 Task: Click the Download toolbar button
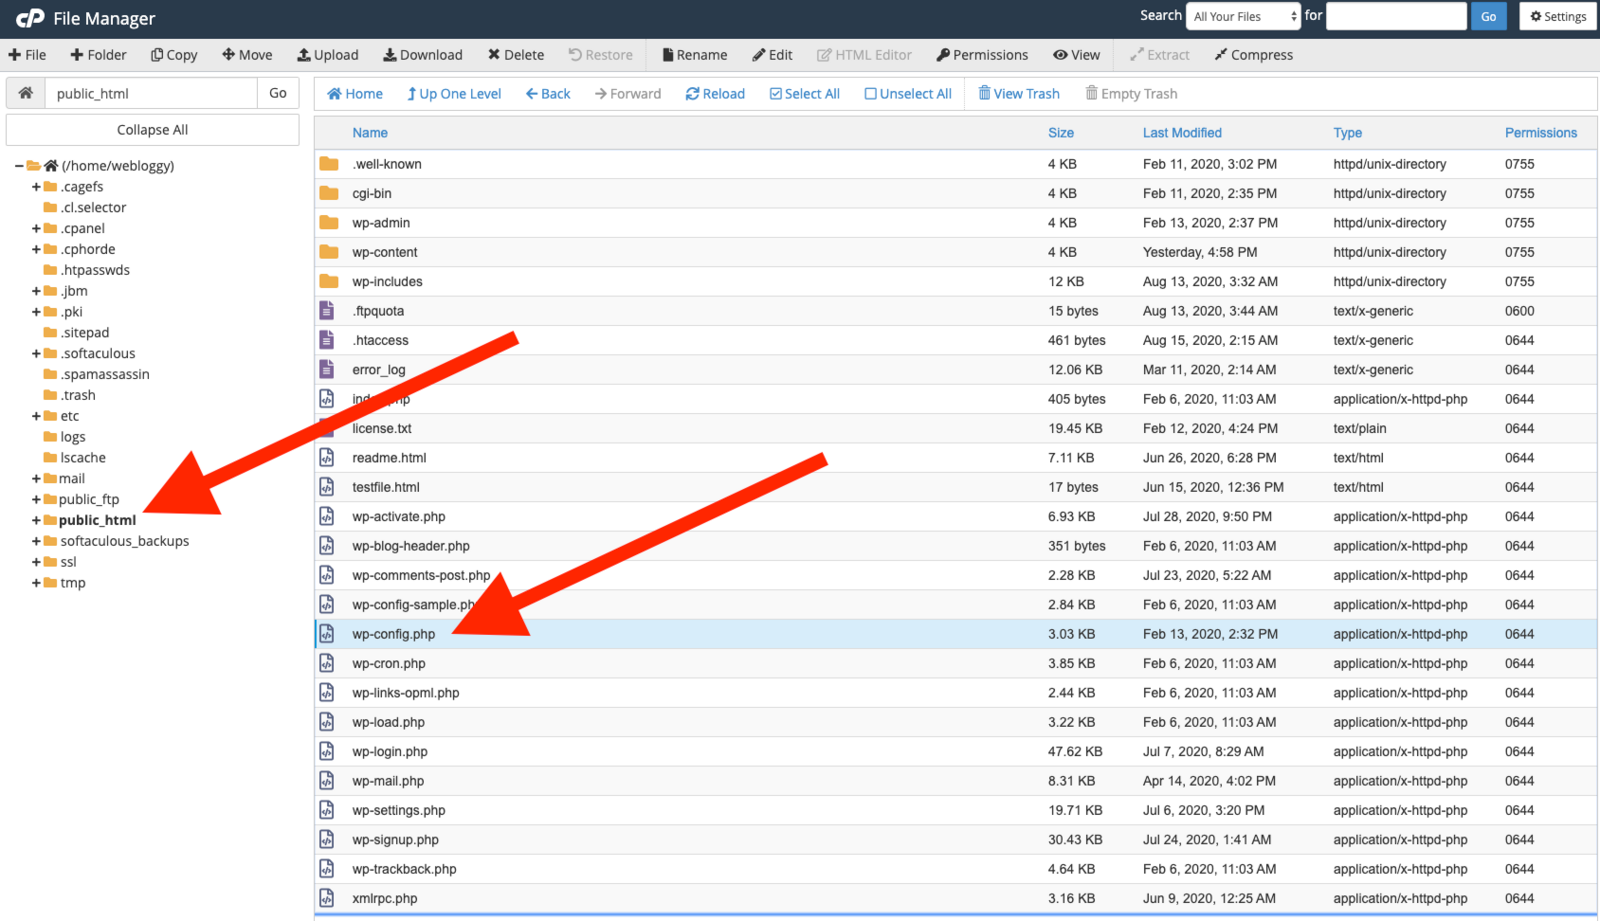[423, 55]
